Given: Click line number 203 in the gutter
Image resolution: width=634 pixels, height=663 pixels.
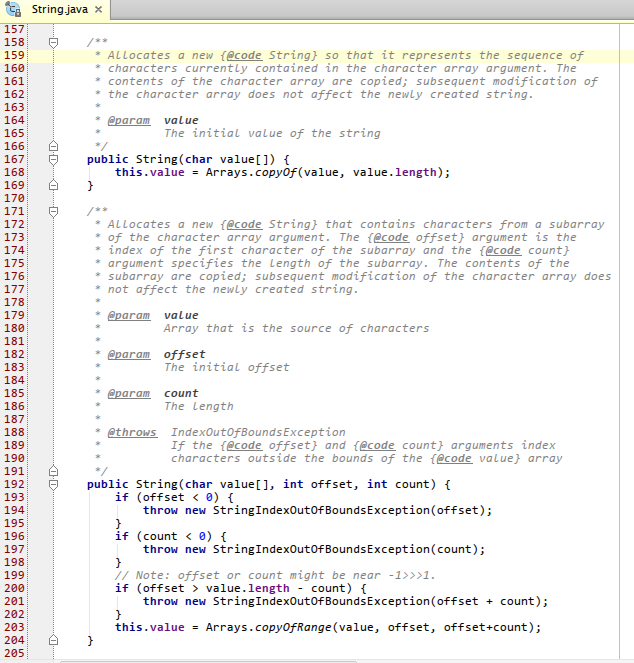Looking at the screenshot, I should pyautogui.click(x=14, y=627).
